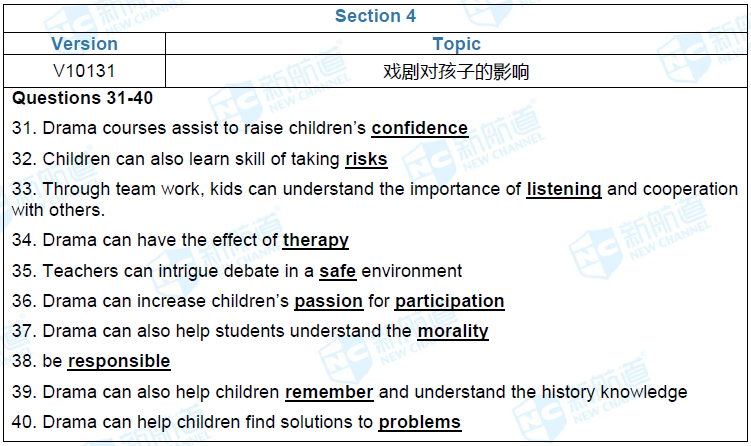
Task: Click the 'Version' column header
Action: point(84,44)
